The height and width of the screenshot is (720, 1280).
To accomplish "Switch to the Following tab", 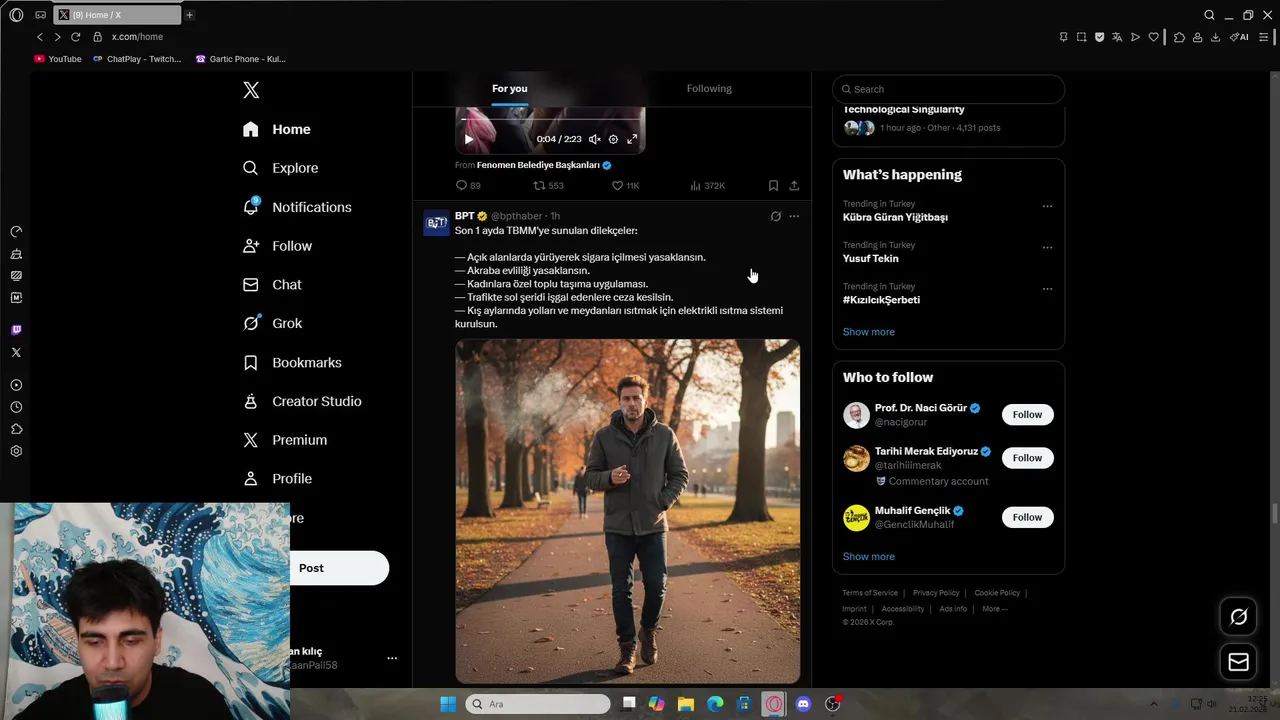I will click(x=709, y=89).
